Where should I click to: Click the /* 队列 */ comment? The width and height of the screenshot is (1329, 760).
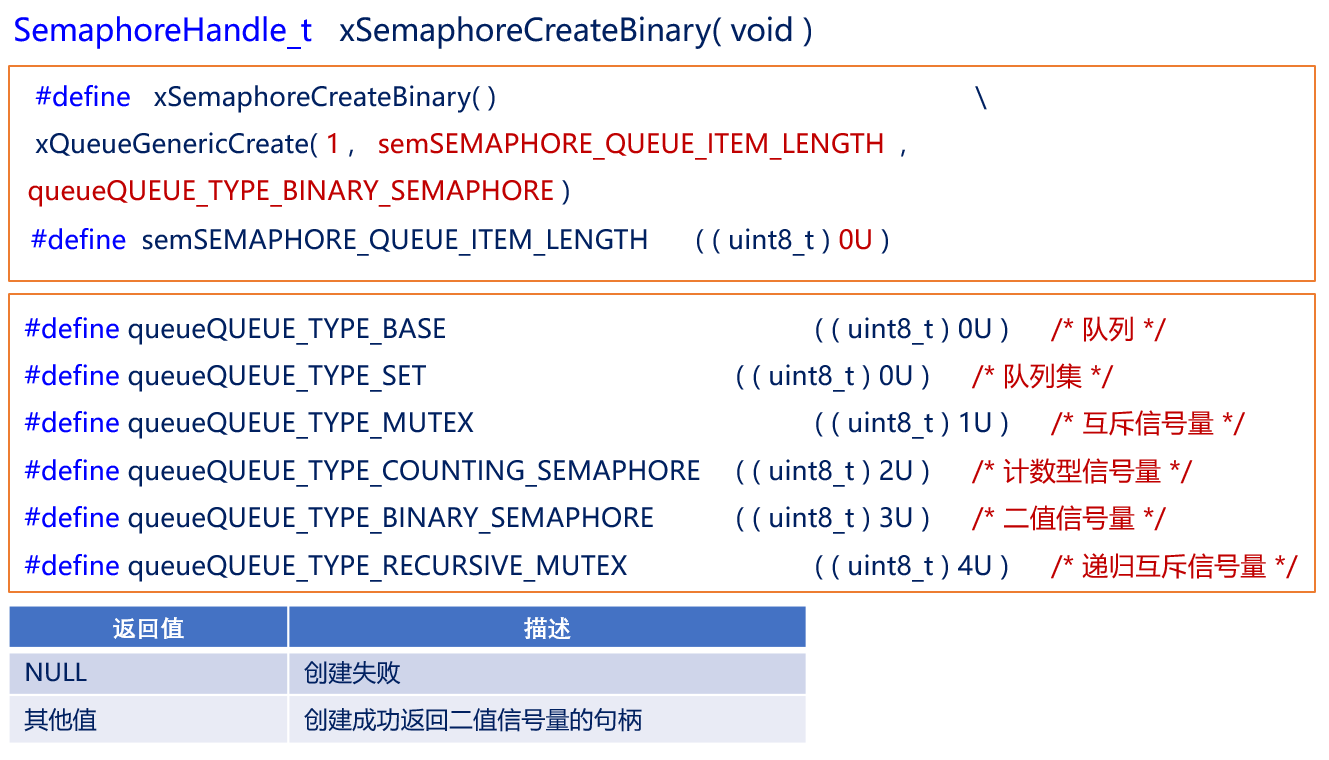[x=1108, y=329]
